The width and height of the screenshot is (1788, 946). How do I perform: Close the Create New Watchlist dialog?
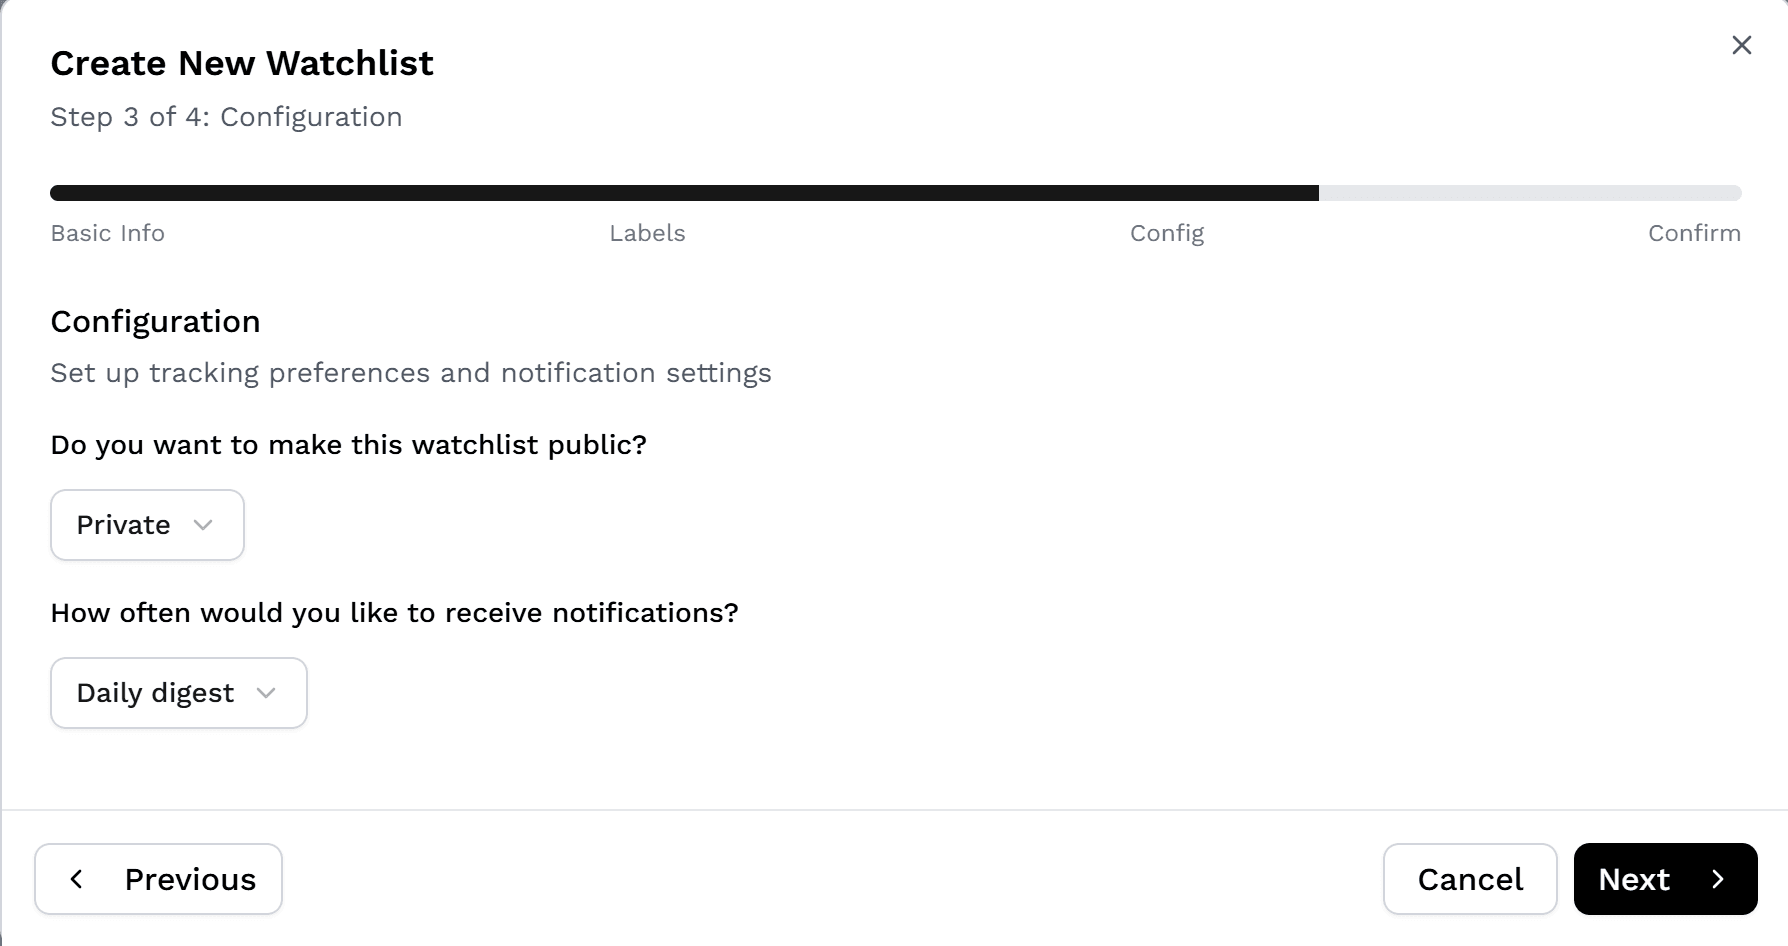1741,45
